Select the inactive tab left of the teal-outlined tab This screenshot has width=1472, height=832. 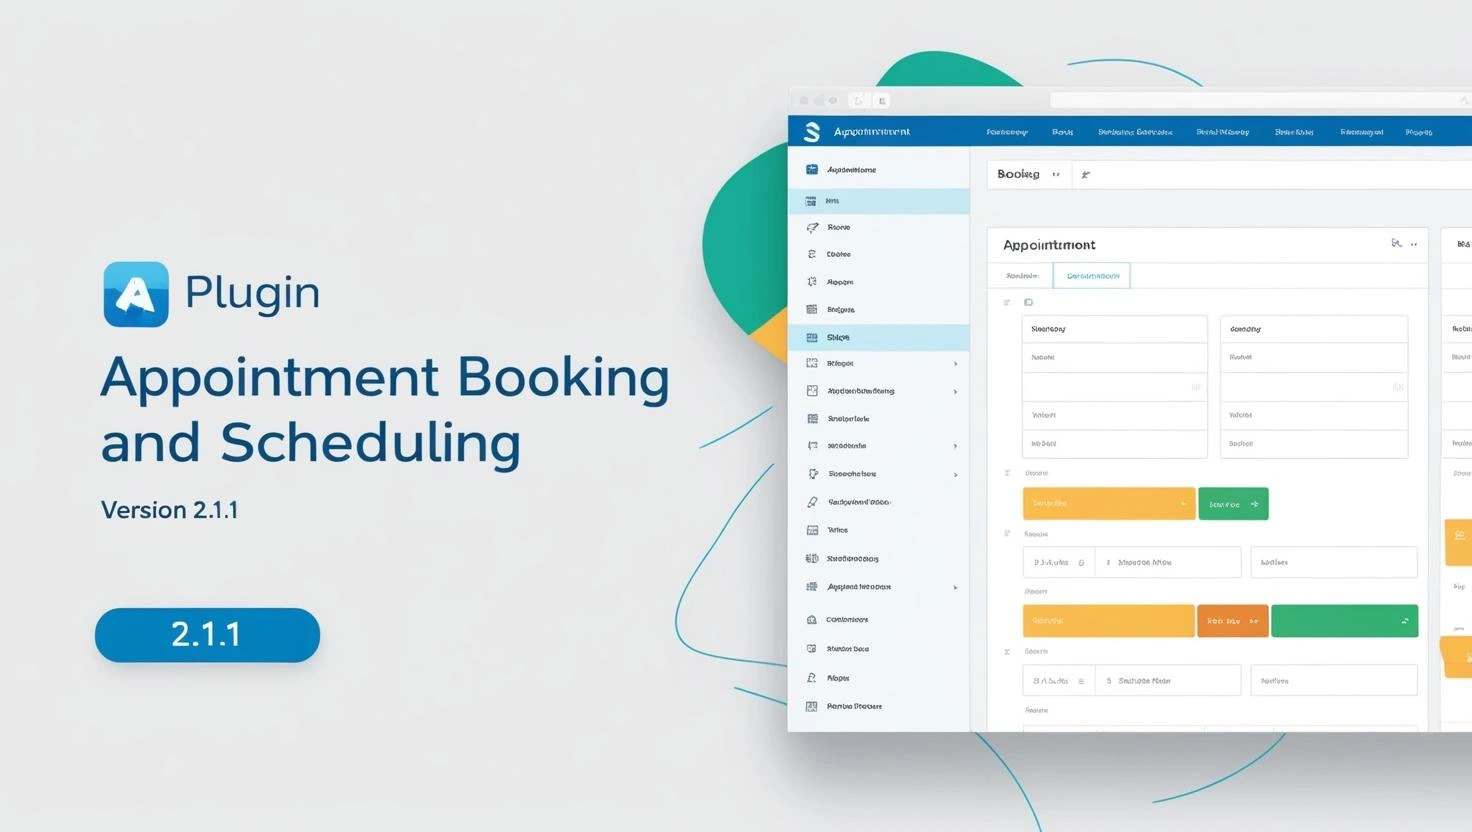pyautogui.click(x=1021, y=276)
